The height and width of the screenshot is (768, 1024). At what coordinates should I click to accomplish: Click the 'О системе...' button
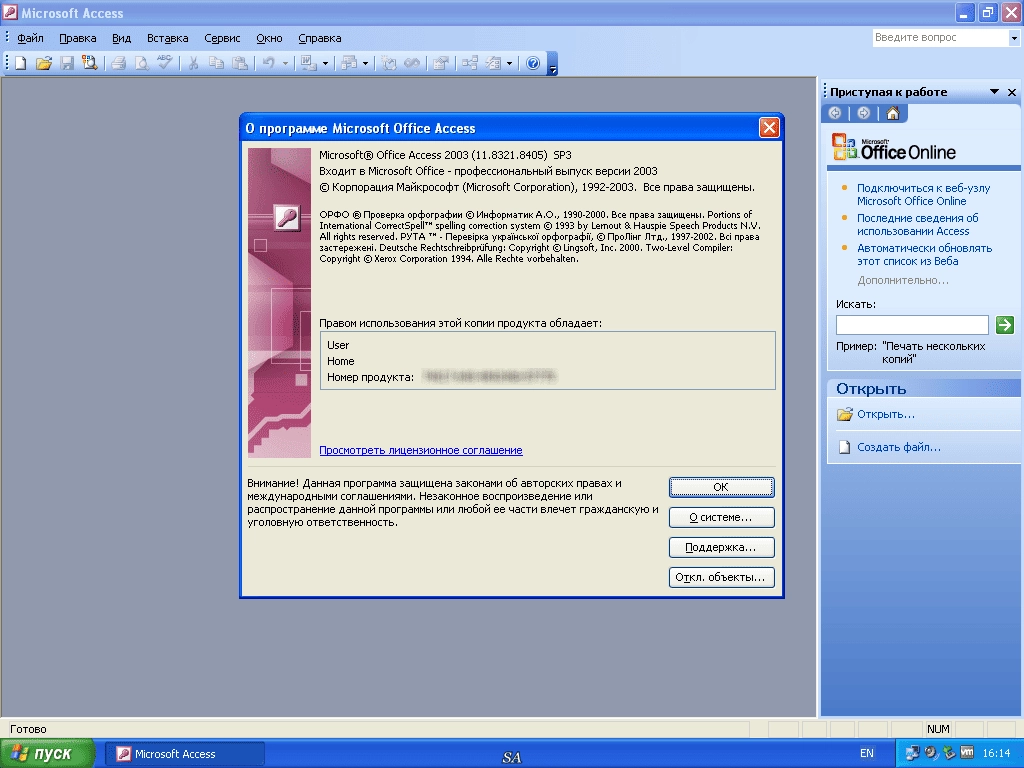722,517
